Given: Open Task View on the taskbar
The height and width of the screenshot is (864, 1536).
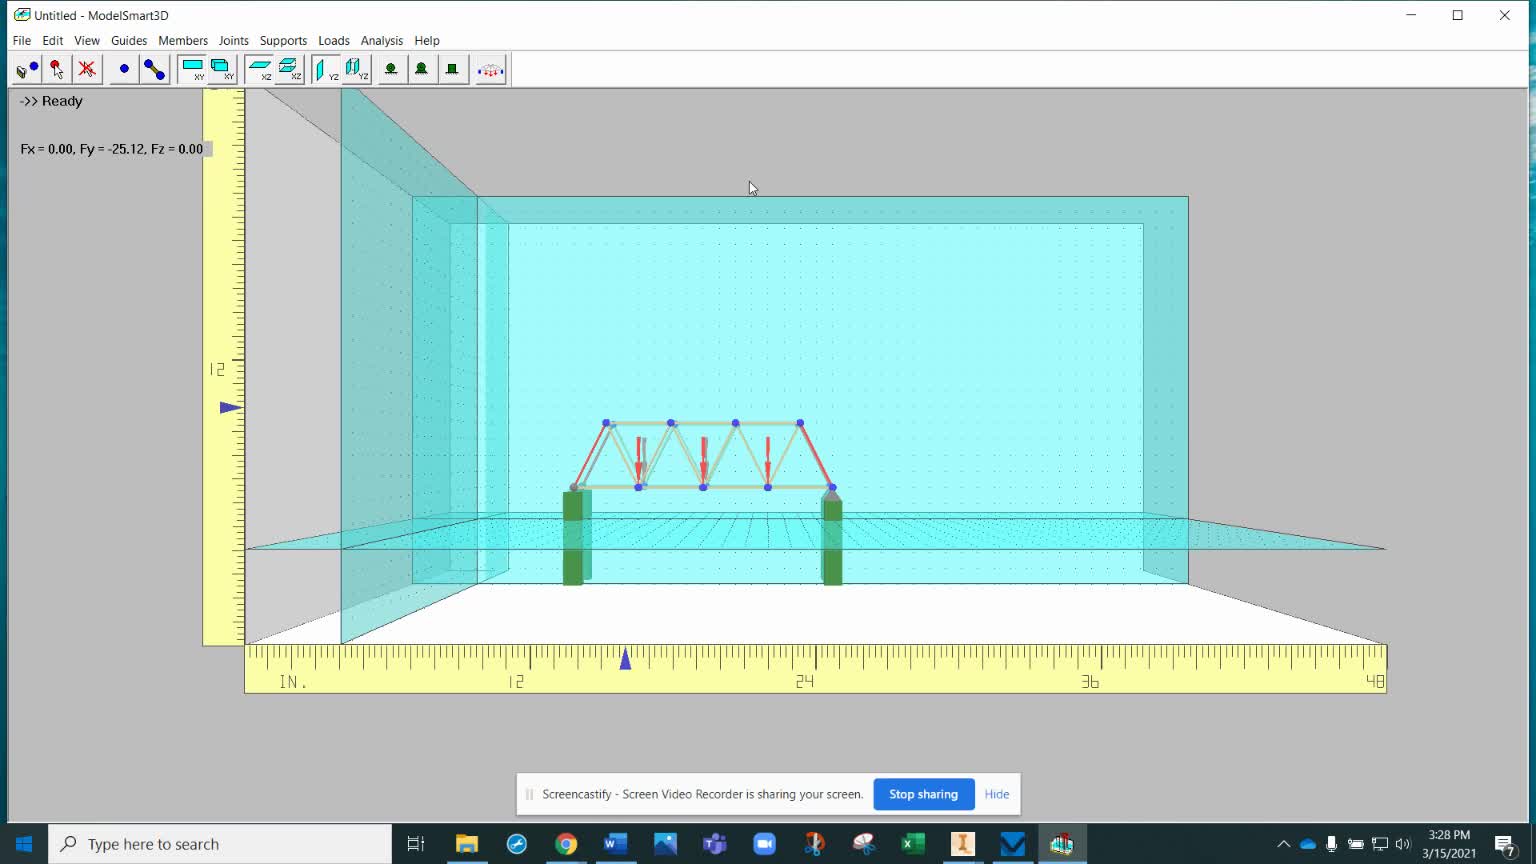Looking at the screenshot, I should (x=416, y=844).
